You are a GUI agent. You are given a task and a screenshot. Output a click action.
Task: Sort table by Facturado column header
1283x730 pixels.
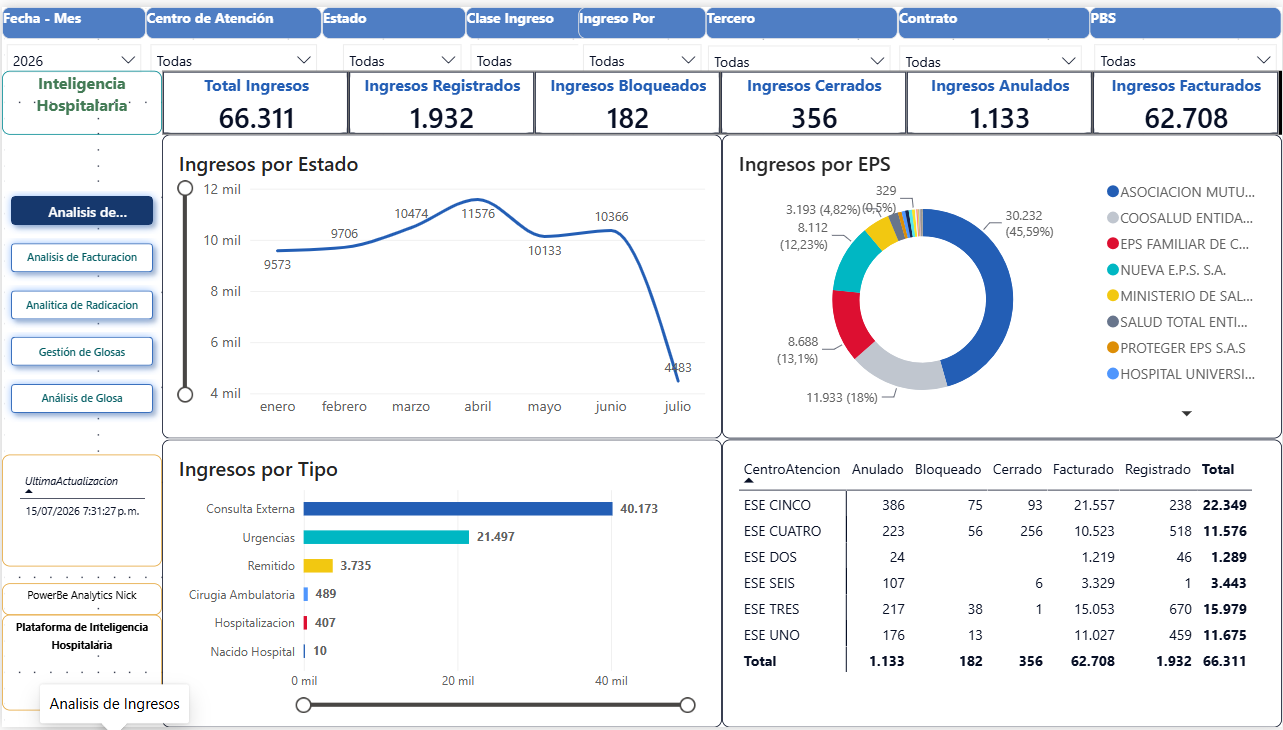point(1083,469)
